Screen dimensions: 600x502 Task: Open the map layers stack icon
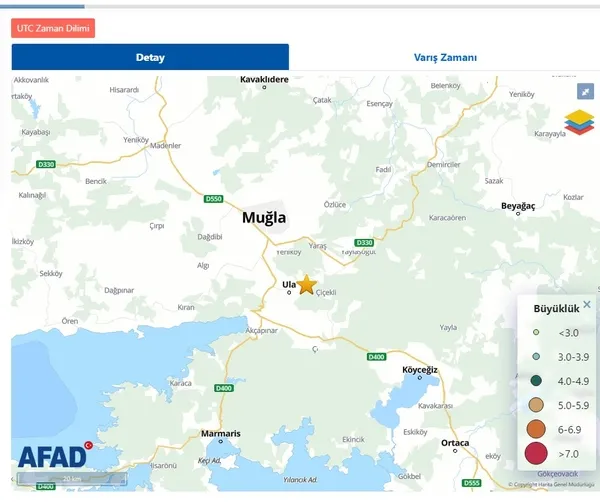[579, 122]
